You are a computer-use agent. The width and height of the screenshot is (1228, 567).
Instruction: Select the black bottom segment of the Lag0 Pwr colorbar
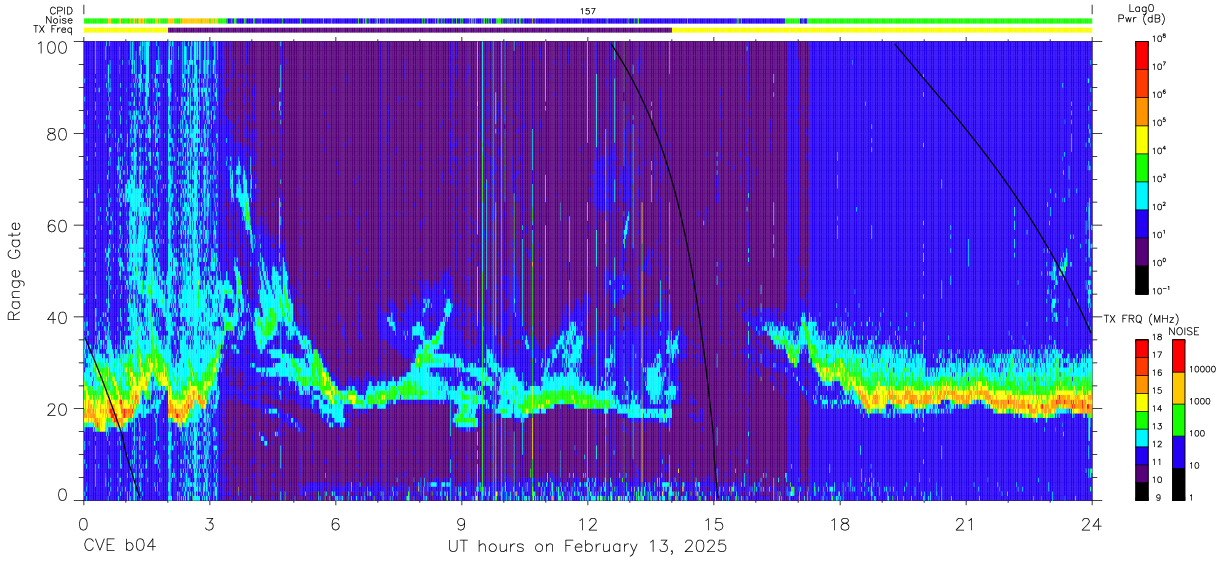pyautogui.click(x=1142, y=278)
